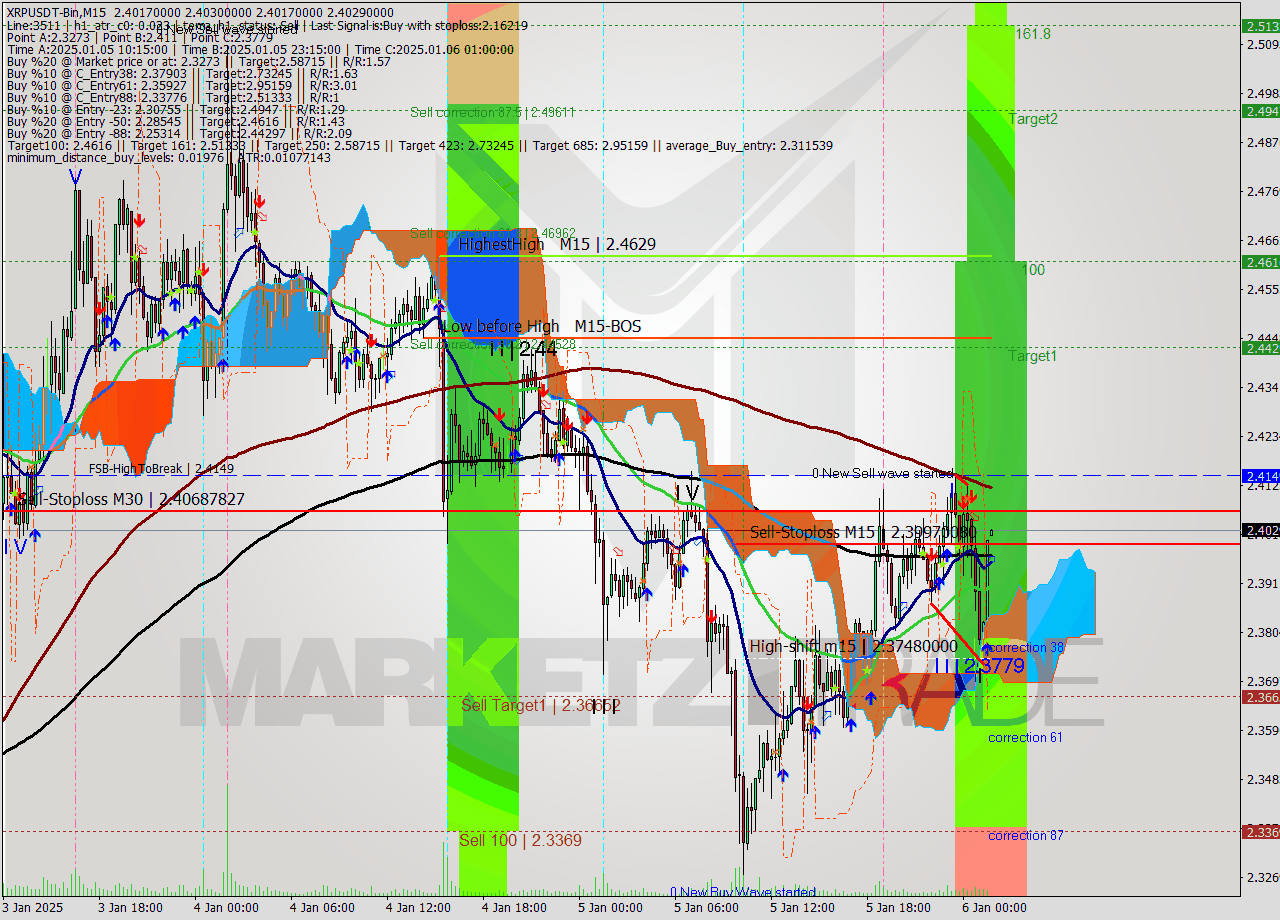Select the 'correction 61' label
Viewport: 1280px width, 920px height.
(x=1025, y=737)
